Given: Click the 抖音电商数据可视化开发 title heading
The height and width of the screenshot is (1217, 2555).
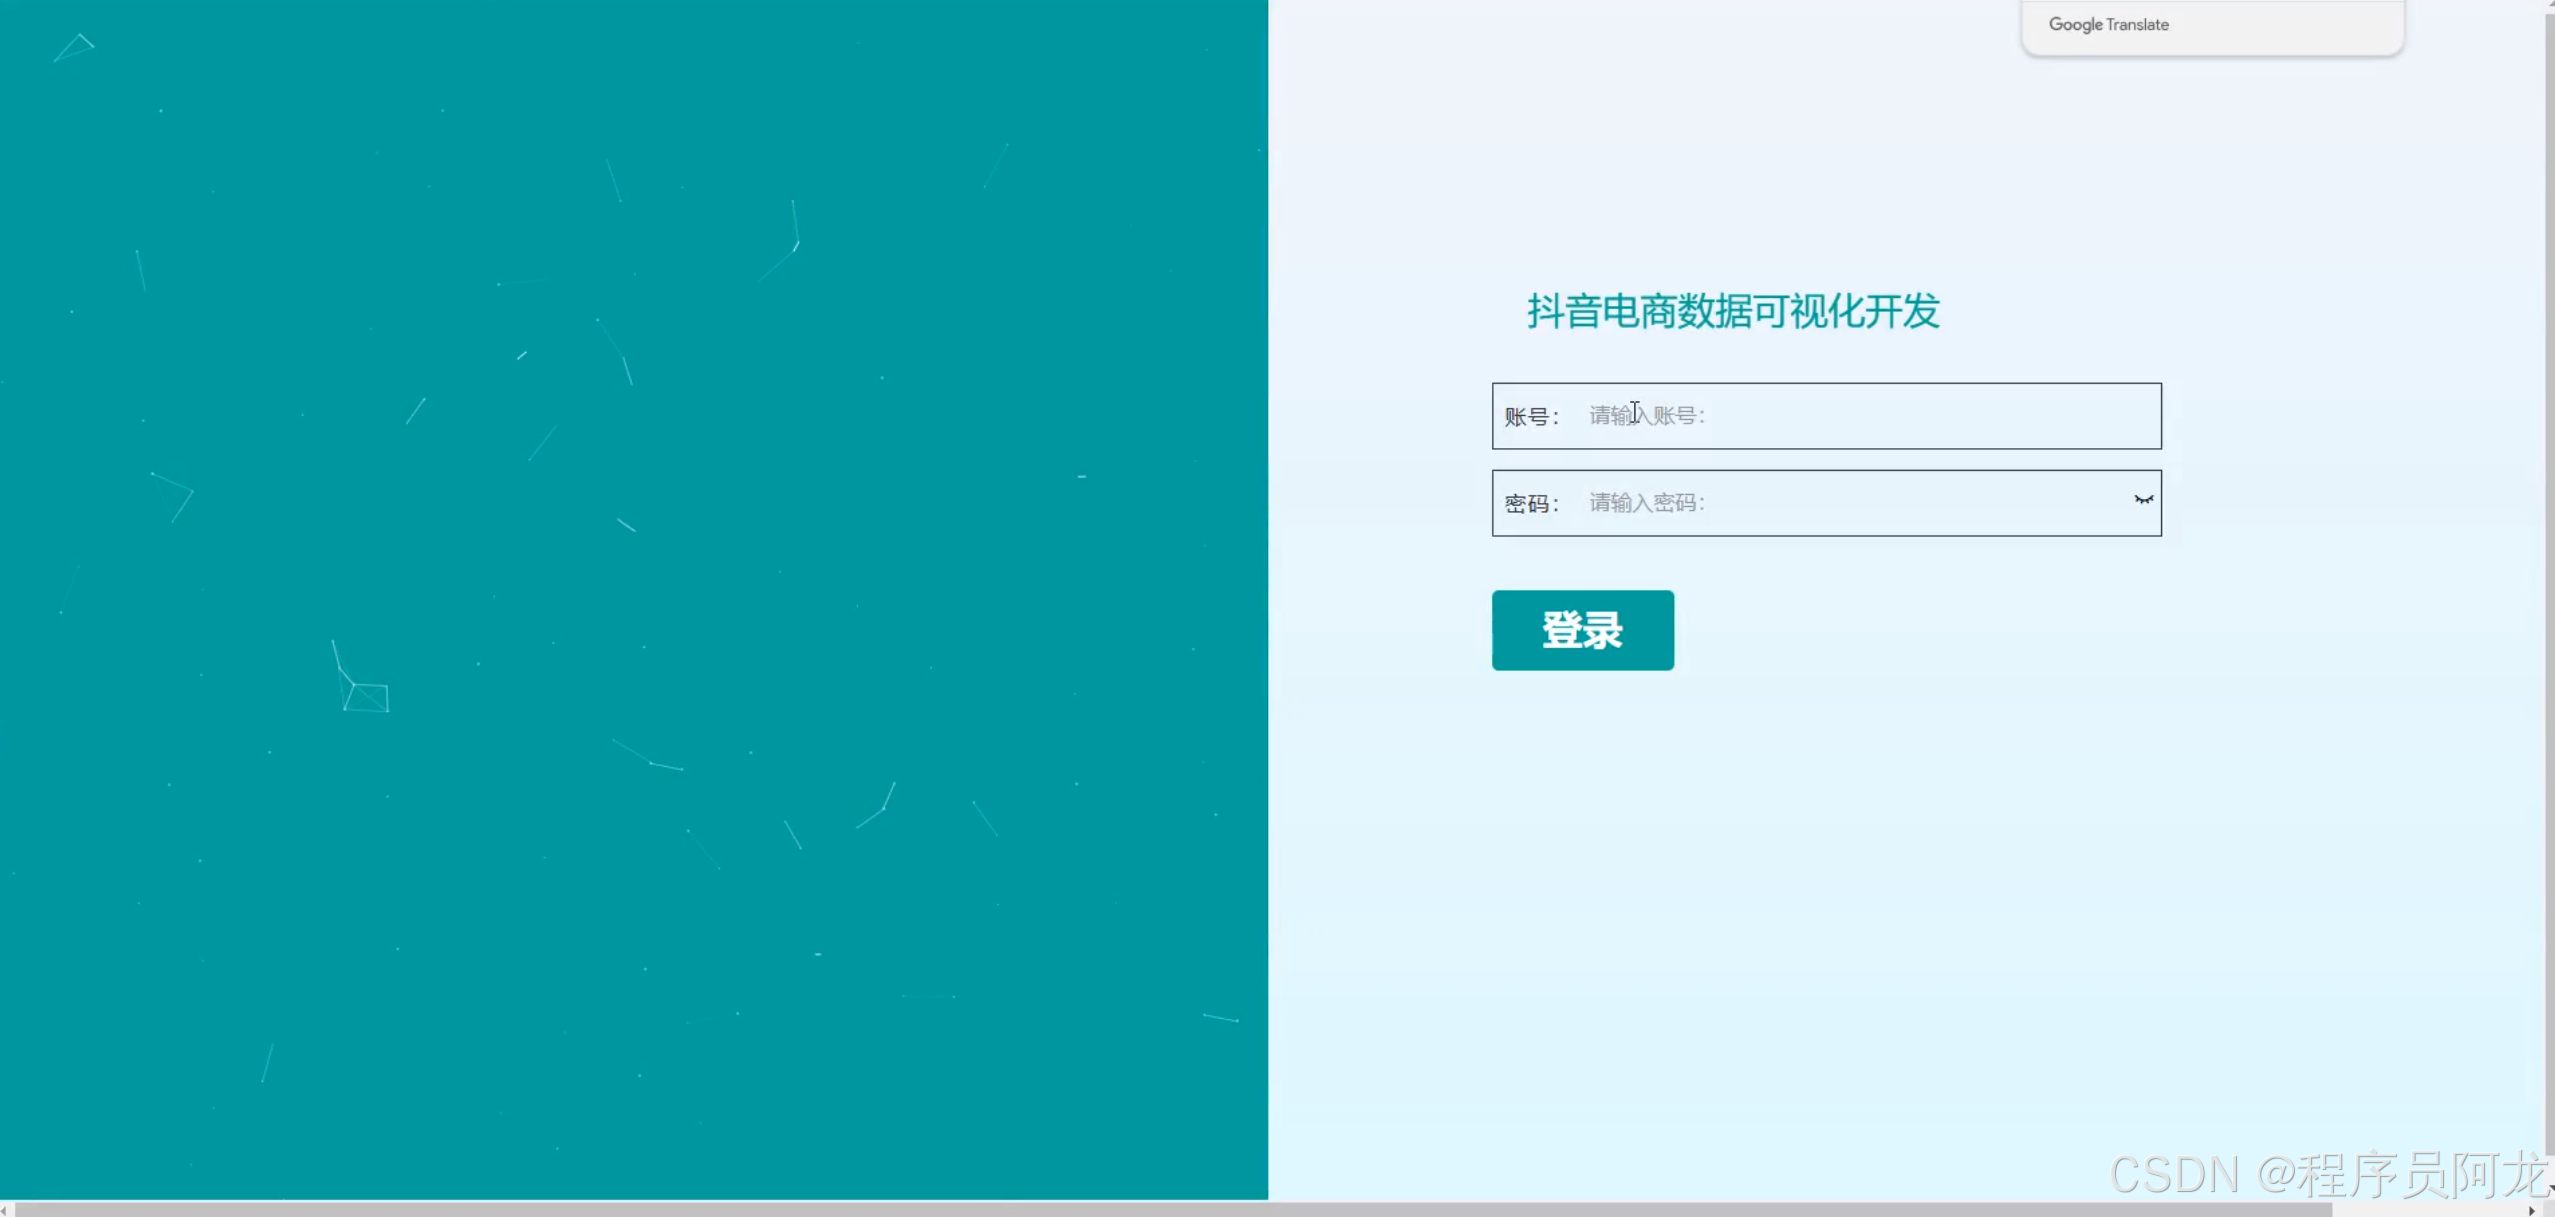Looking at the screenshot, I should [x=1732, y=311].
